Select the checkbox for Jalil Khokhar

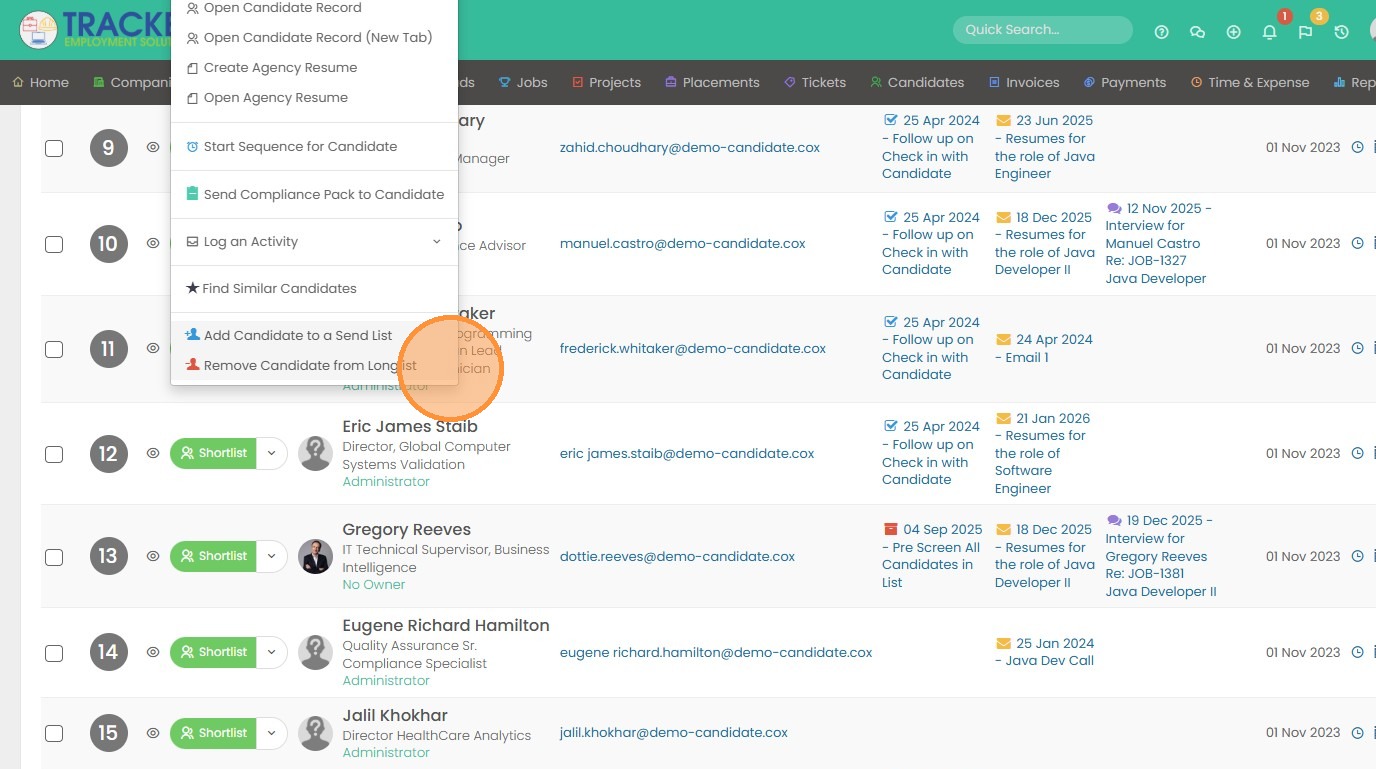(54, 734)
